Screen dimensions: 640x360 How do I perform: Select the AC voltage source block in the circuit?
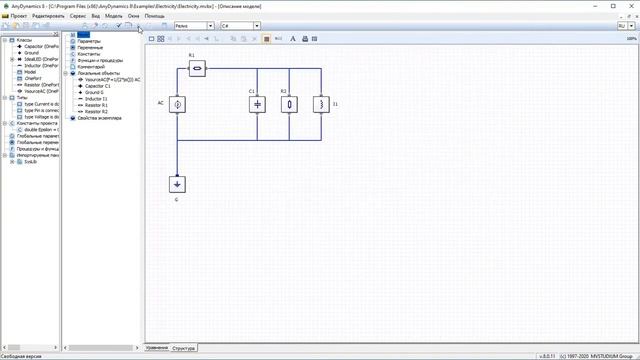(177, 104)
